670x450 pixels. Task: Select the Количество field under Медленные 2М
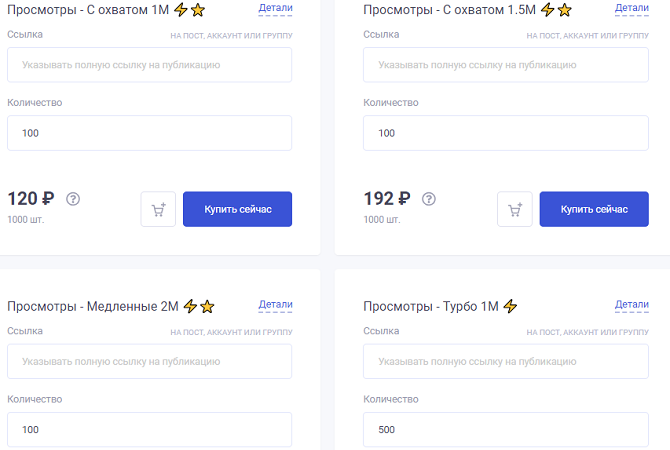(x=150, y=429)
